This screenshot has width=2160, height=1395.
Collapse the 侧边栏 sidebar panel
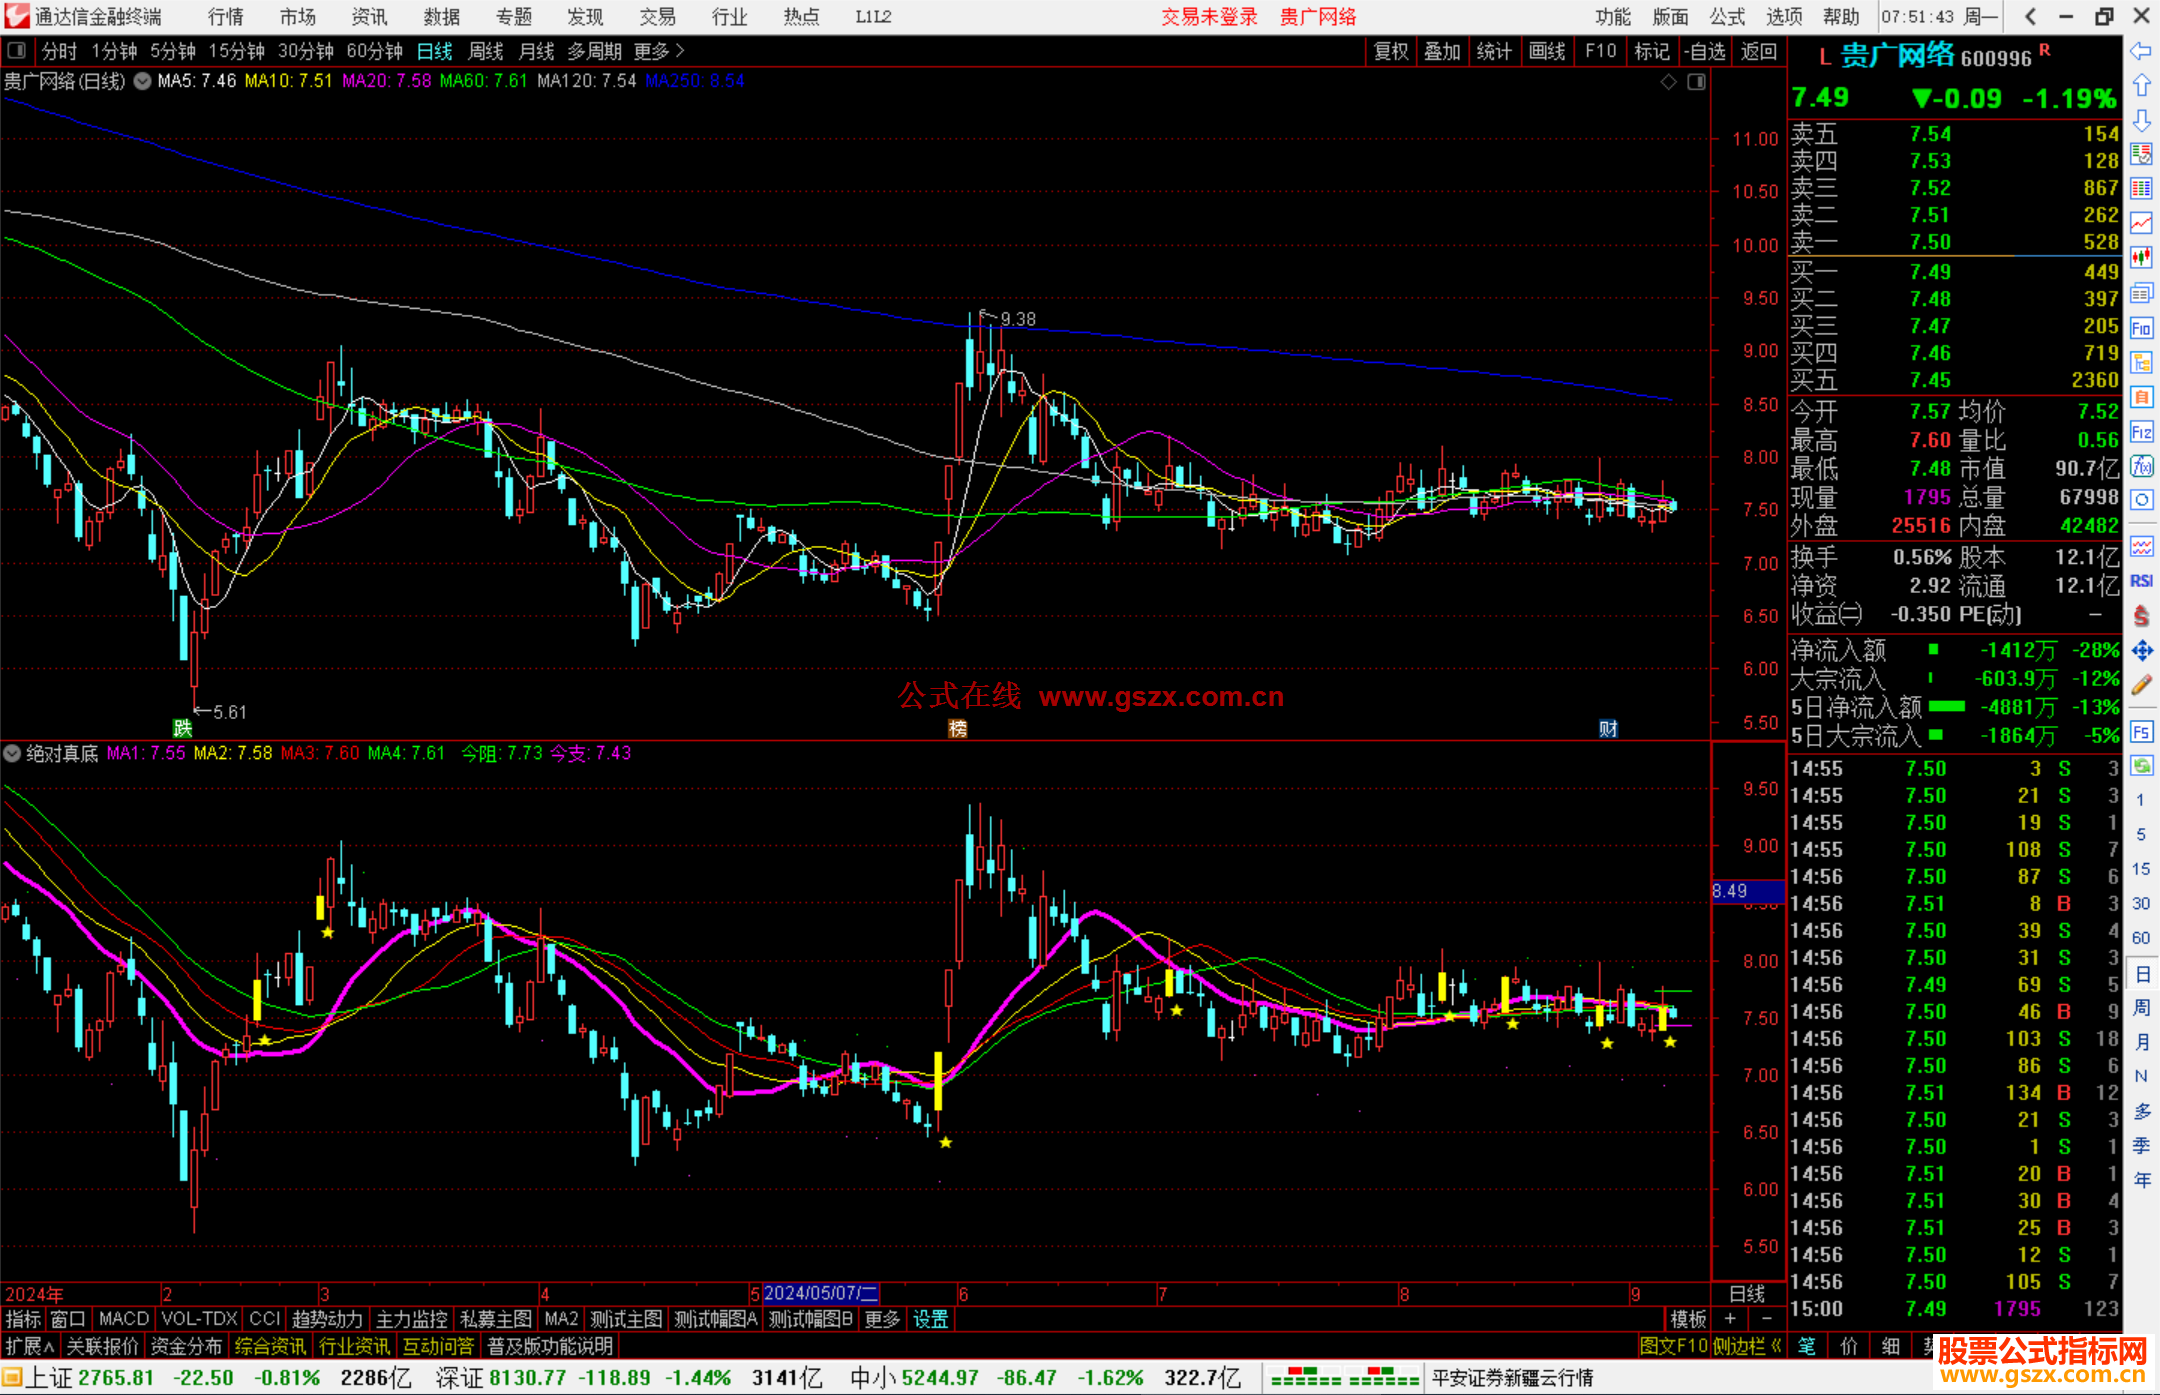1747,1346
